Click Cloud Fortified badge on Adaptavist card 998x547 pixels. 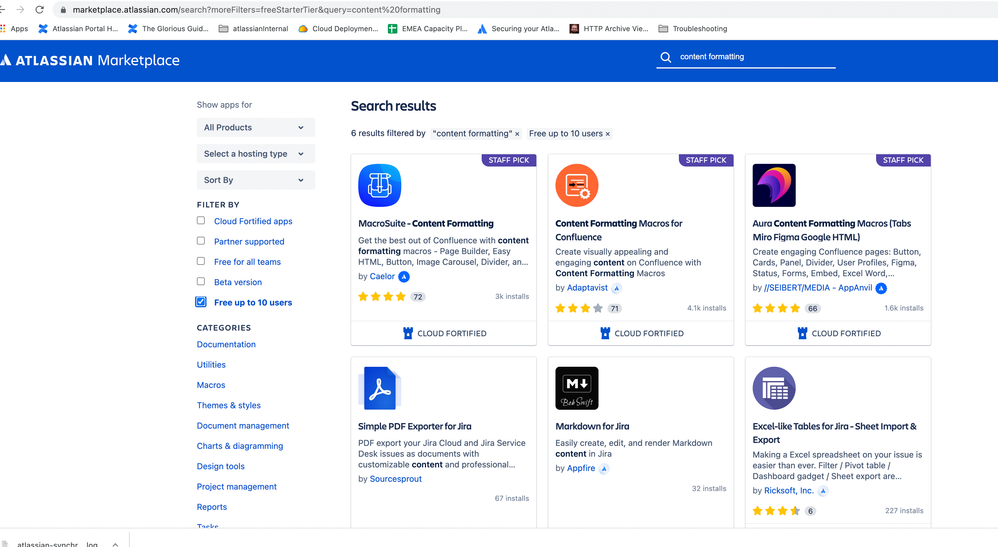coord(642,333)
